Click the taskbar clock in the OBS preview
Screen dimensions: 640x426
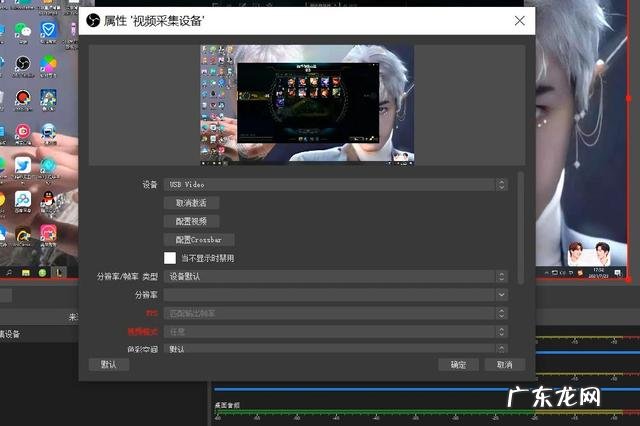pyautogui.click(x=598, y=273)
